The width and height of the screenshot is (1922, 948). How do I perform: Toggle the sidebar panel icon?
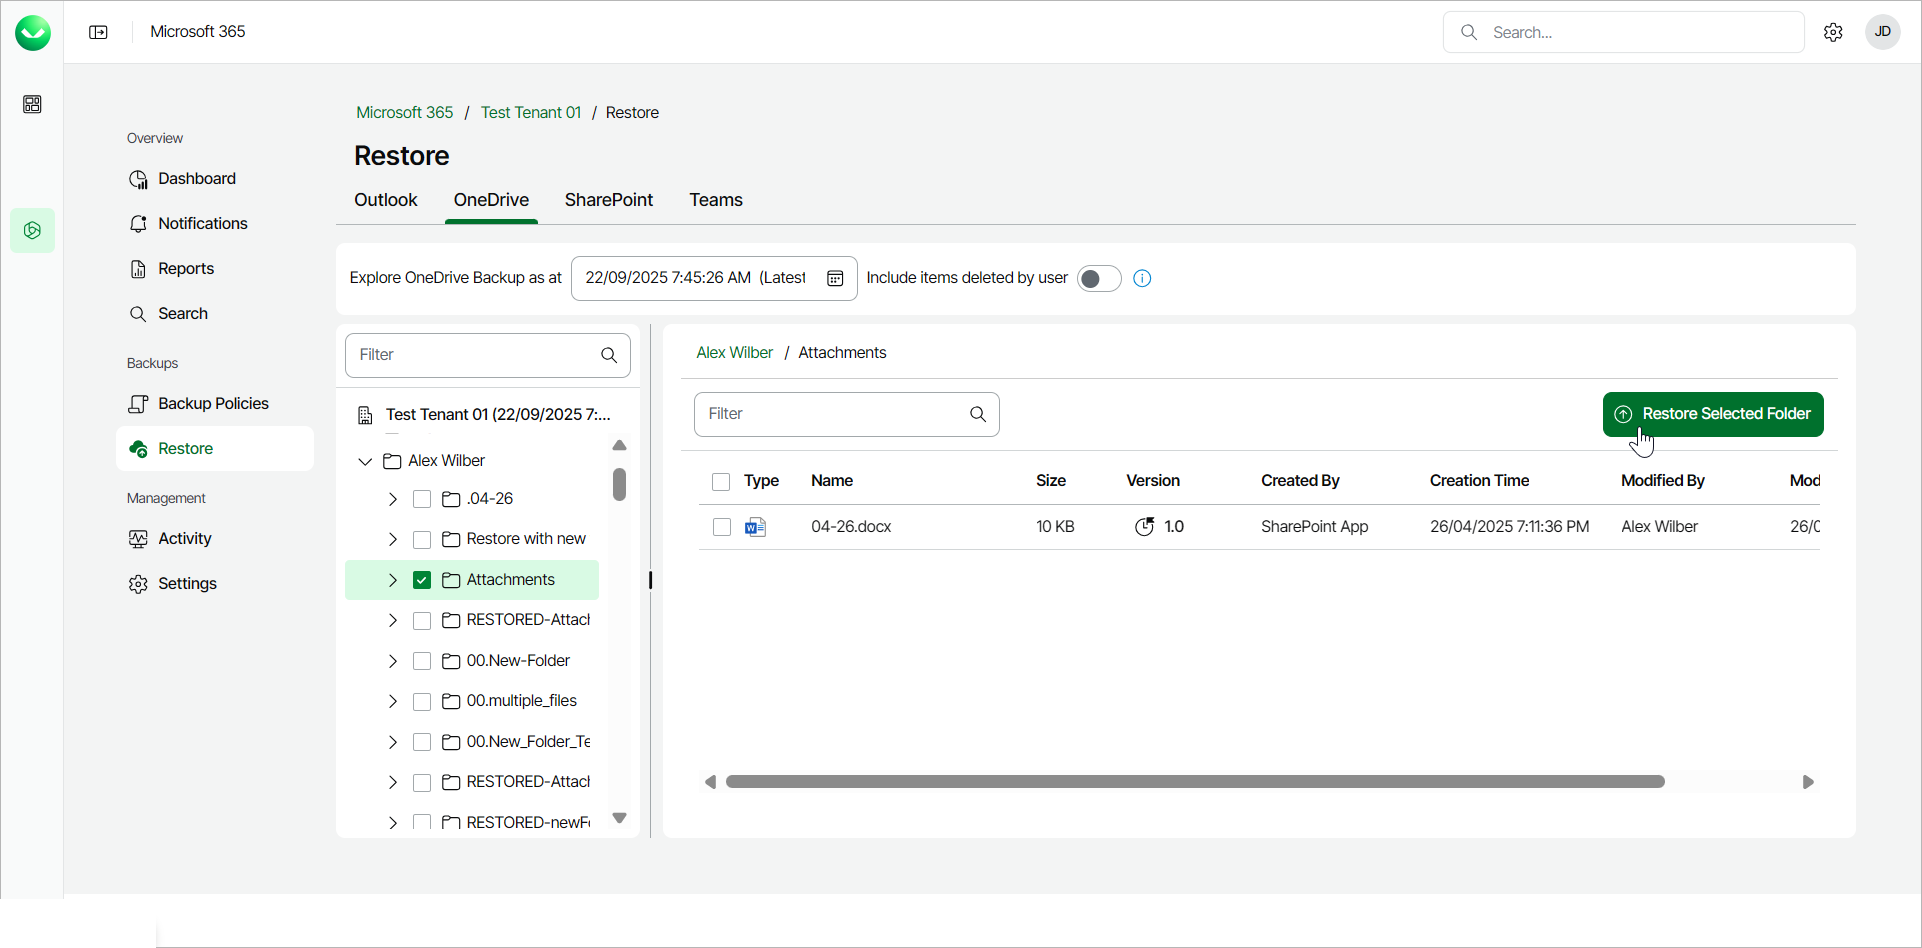click(98, 32)
